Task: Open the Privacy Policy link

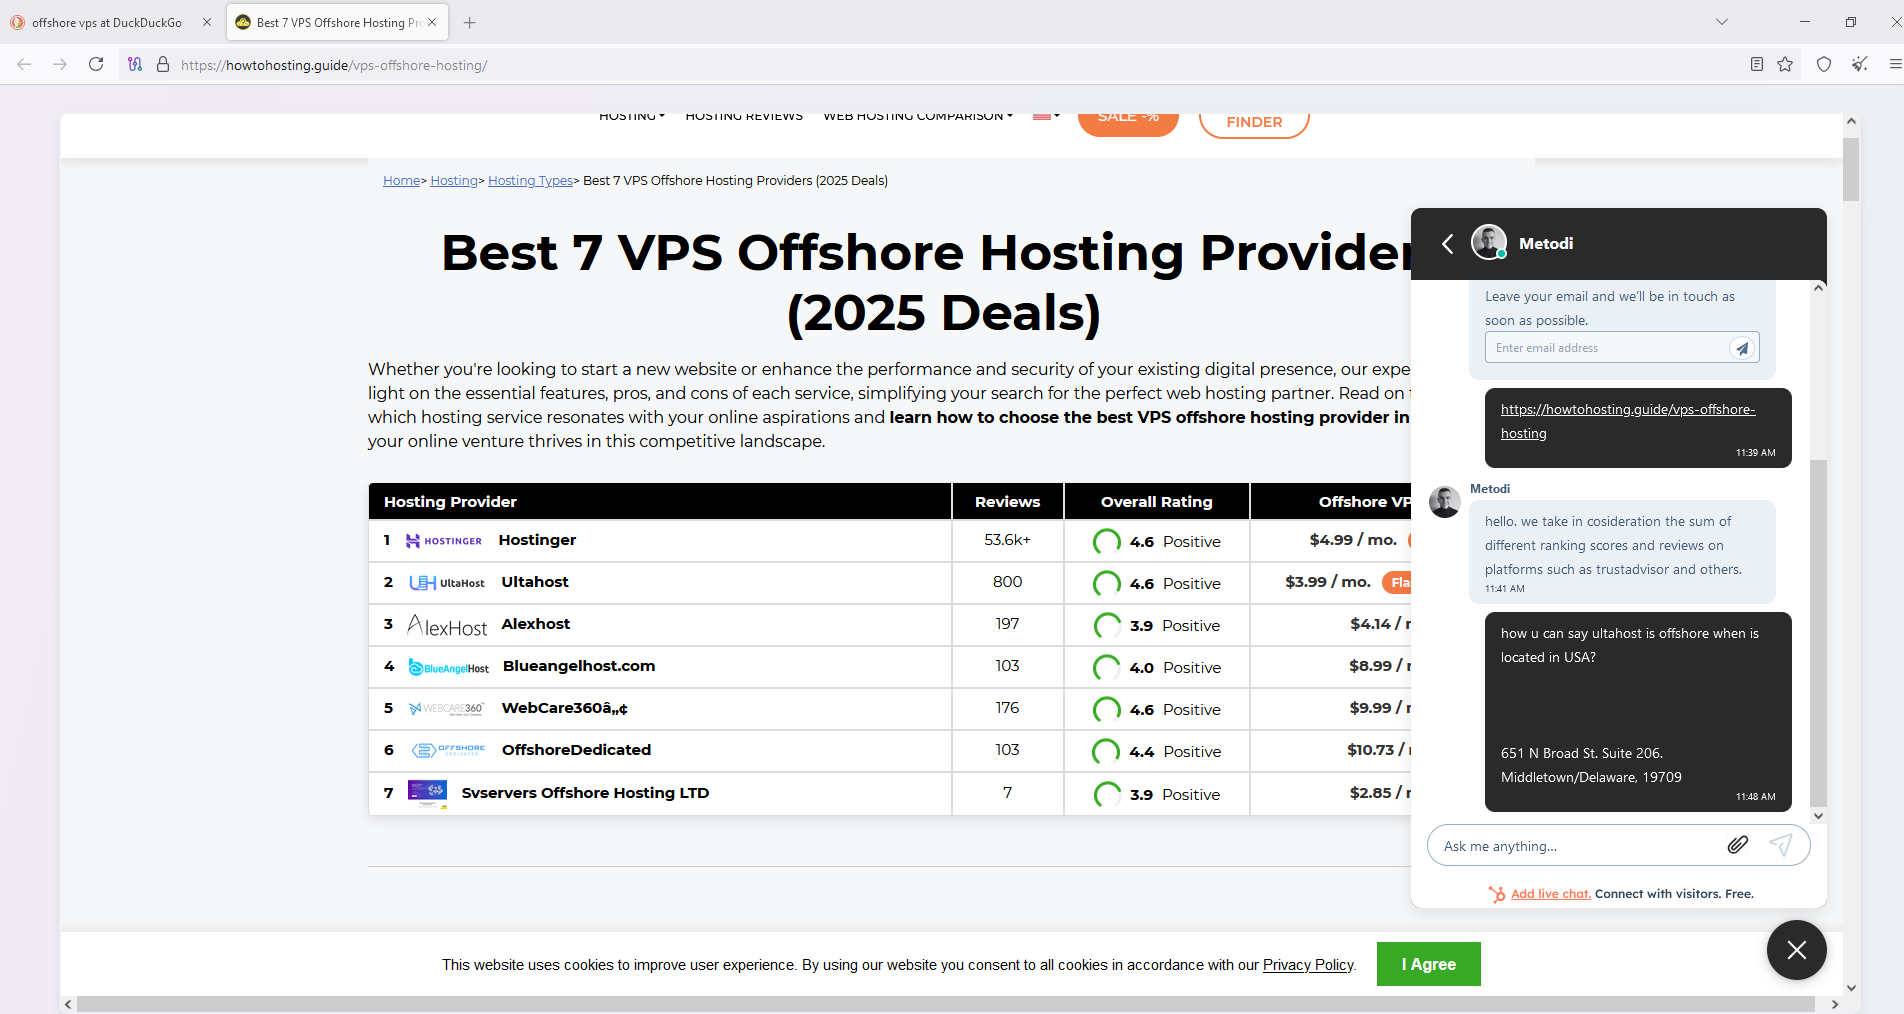Action: 1307,965
